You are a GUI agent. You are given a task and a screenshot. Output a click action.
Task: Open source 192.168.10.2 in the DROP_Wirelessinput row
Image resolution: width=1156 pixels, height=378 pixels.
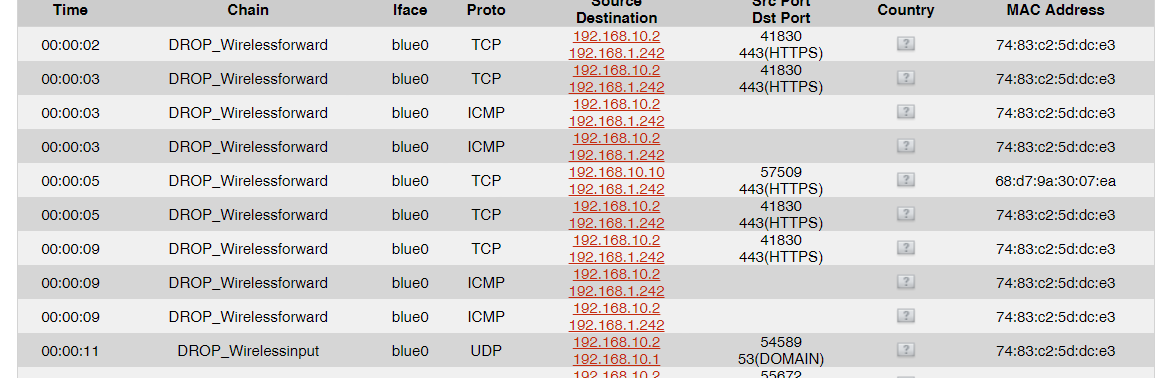click(616, 343)
